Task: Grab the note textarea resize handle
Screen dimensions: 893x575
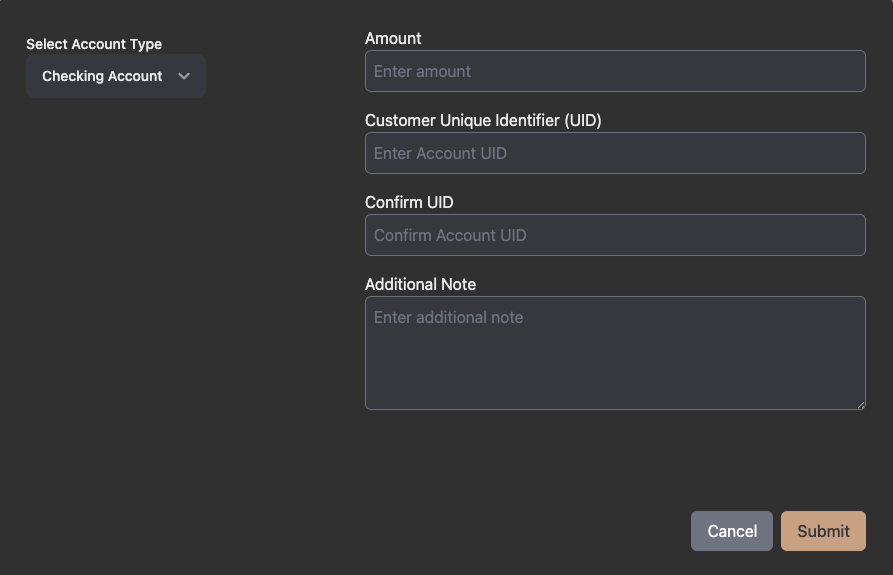Action: pos(861,405)
